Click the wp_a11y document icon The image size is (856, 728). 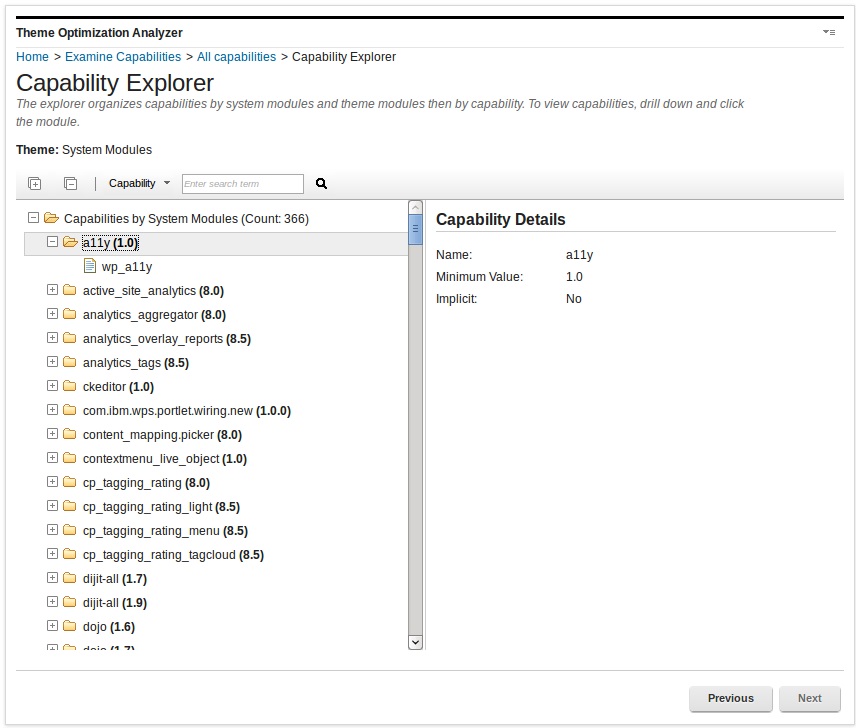pos(90,266)
